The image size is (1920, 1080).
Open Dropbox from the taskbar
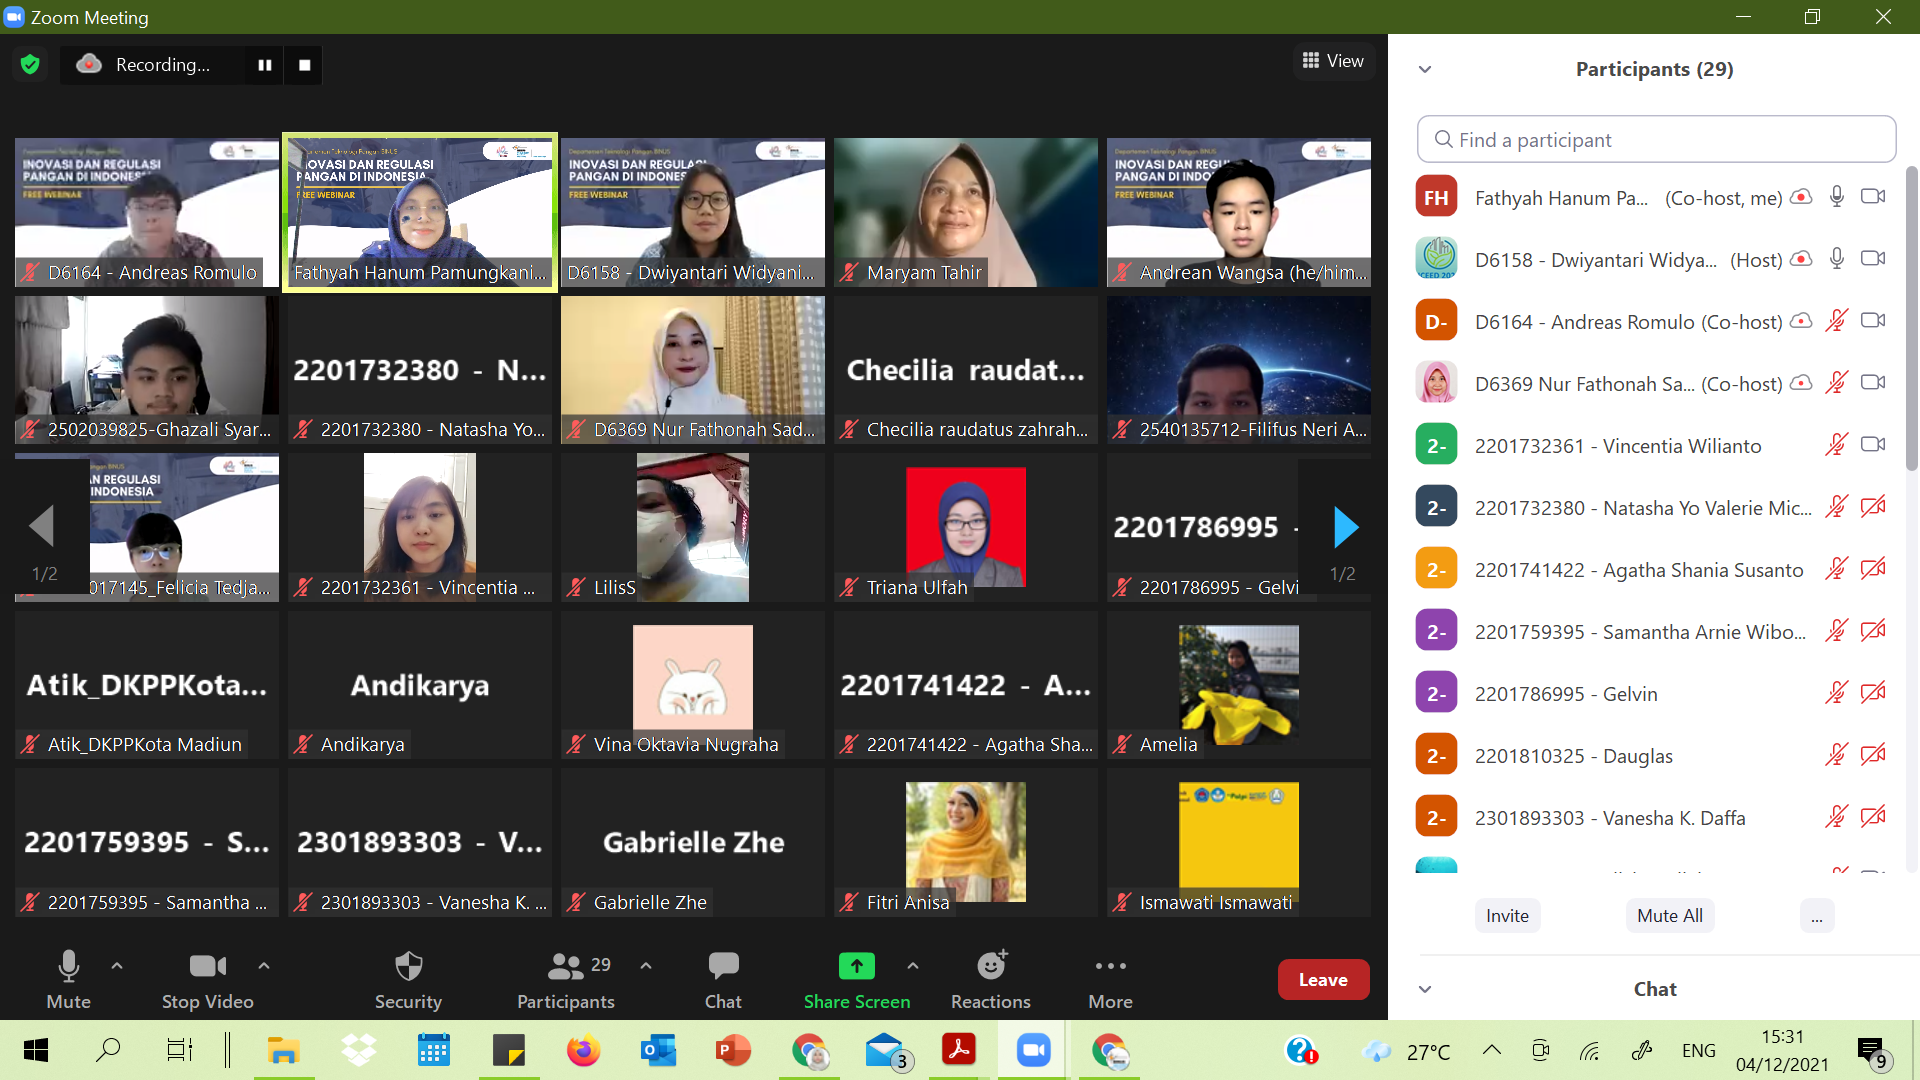[358, 1051]
